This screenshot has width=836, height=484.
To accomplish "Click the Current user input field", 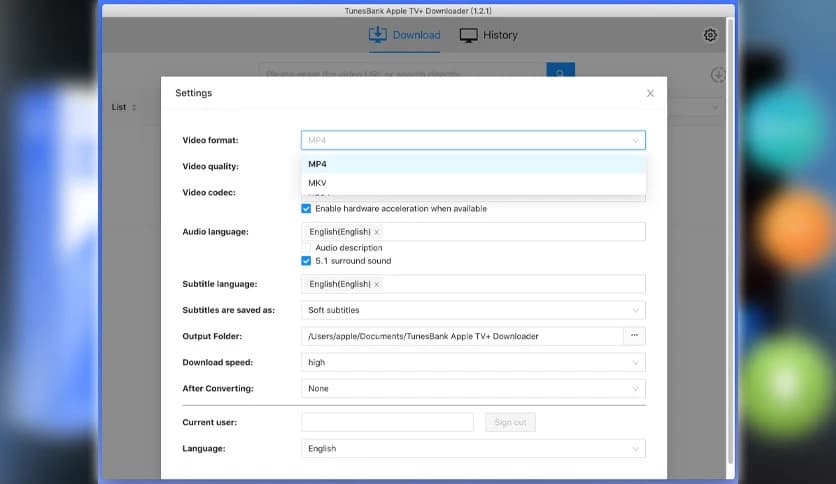I will (387, 422).
